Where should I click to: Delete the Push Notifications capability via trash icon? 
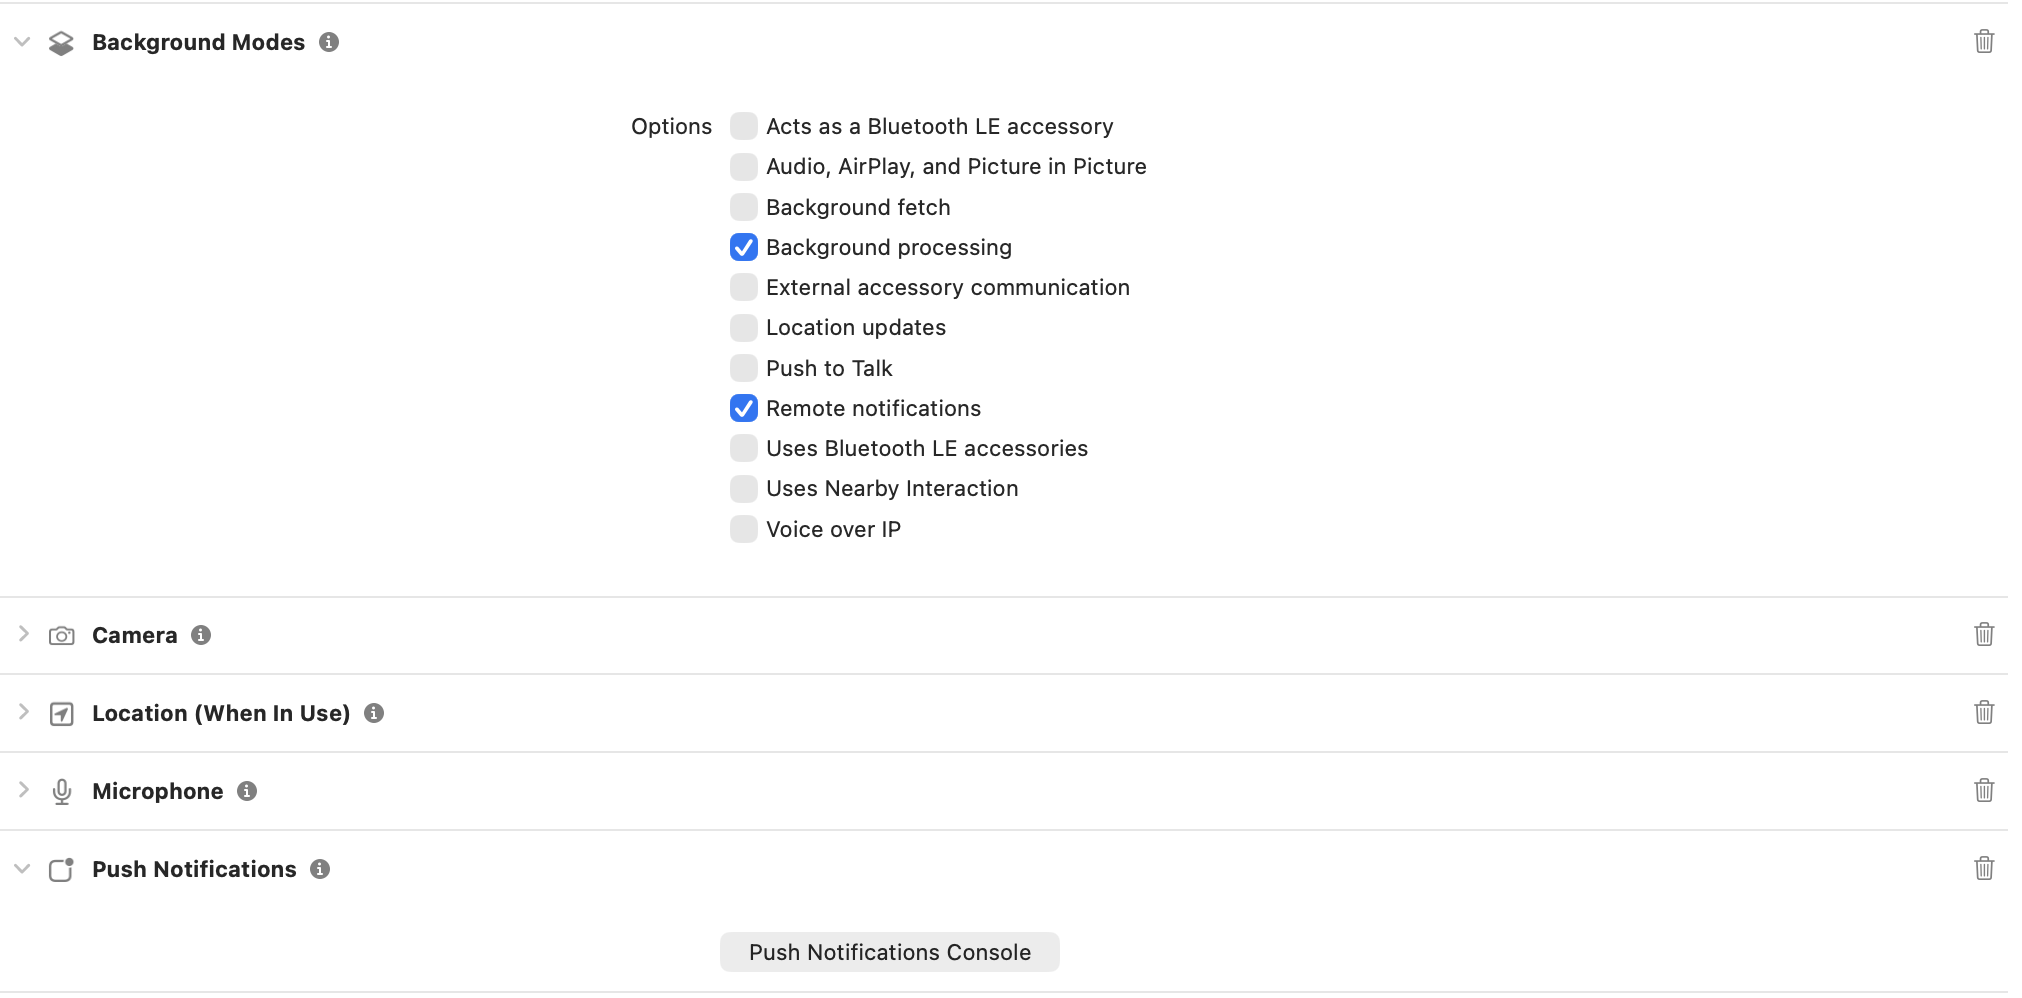point(1985,868)
